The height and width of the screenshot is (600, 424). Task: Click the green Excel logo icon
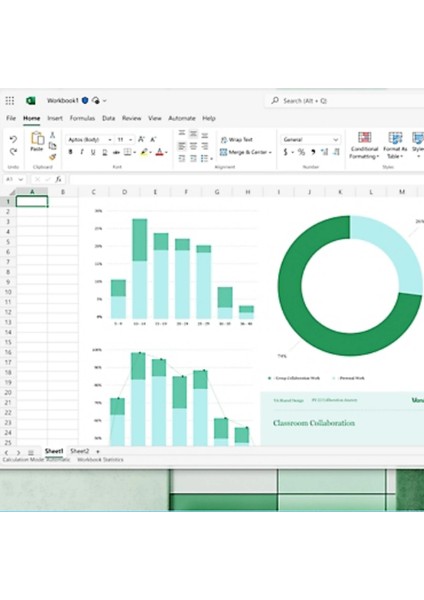point(31,101)
